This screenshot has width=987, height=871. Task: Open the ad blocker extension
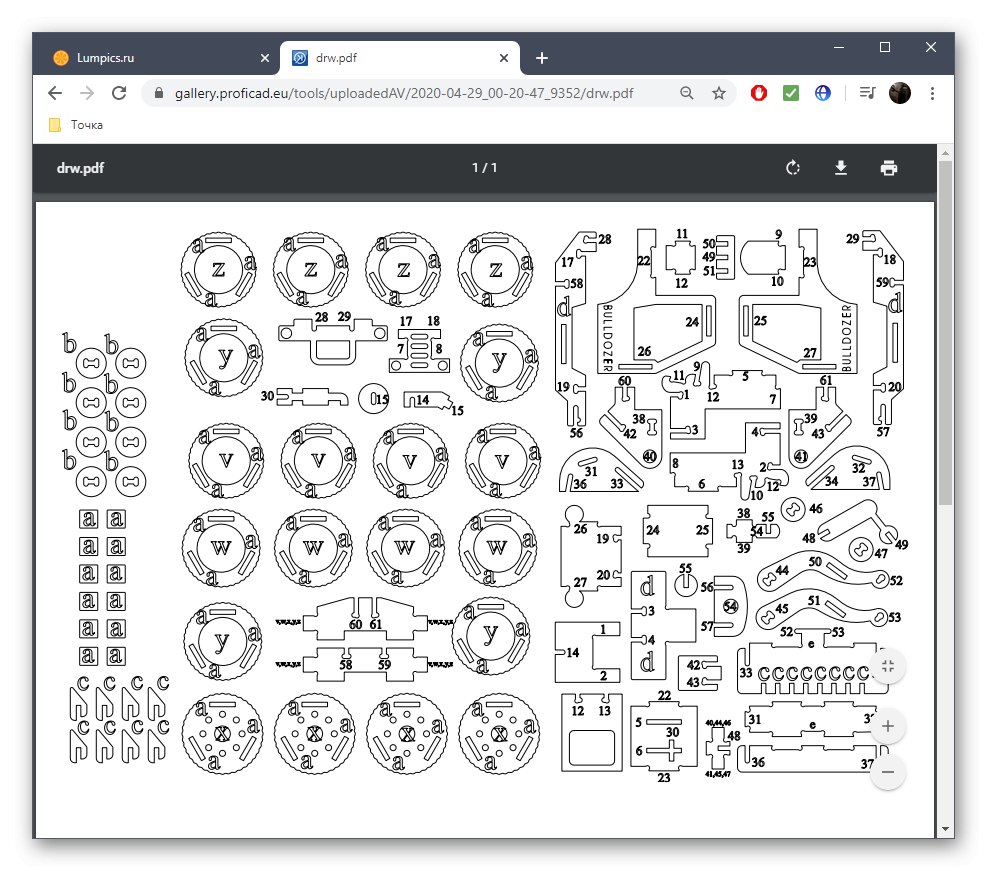coord(758,92)
